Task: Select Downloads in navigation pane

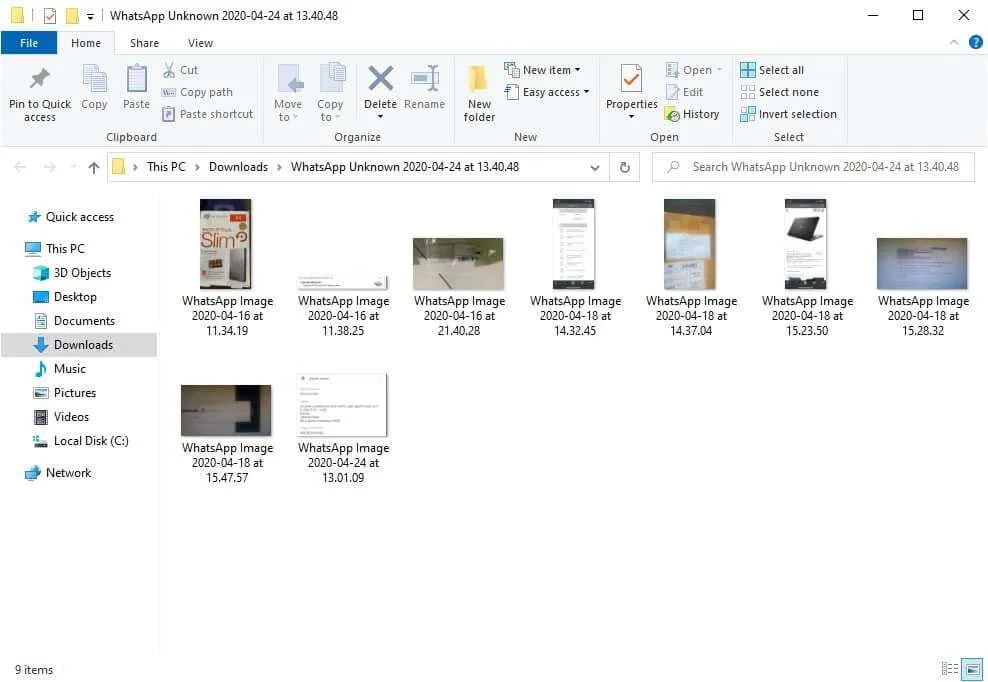Action: coord(79,345)
